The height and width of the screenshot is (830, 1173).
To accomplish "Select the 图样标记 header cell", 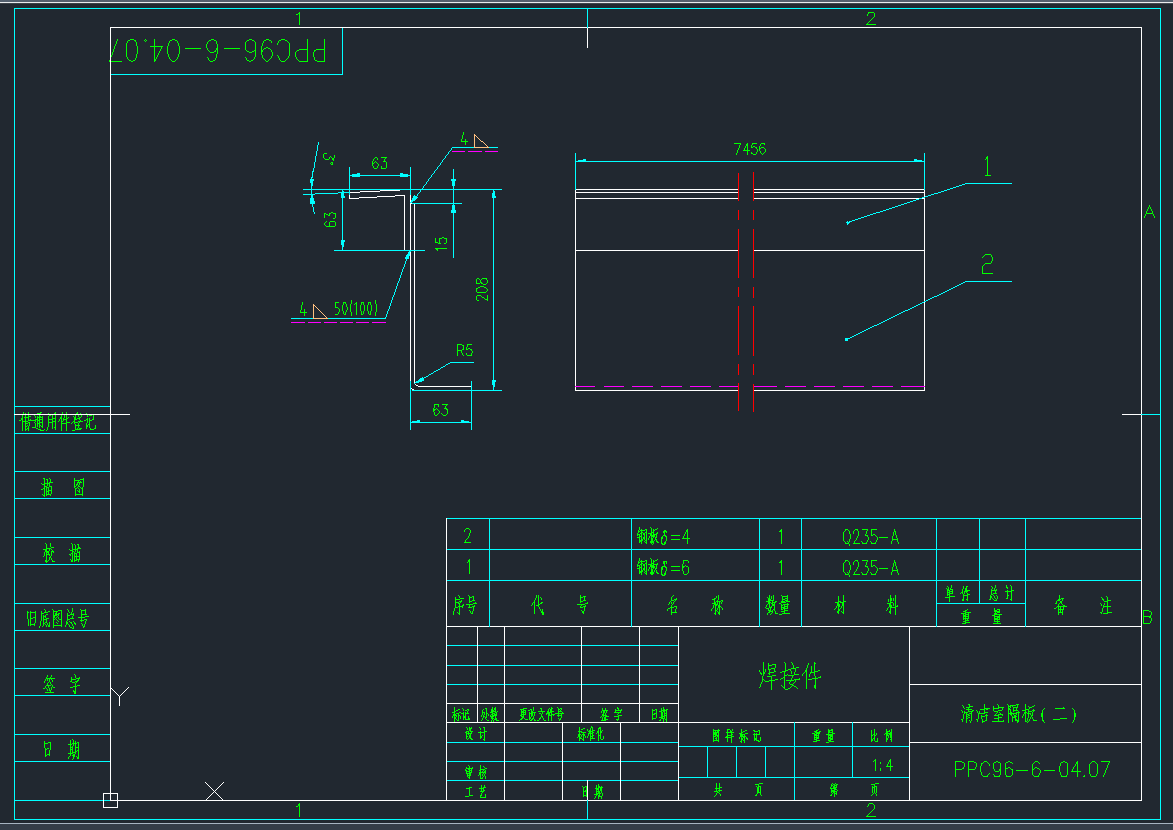I will tap(736, 736).
